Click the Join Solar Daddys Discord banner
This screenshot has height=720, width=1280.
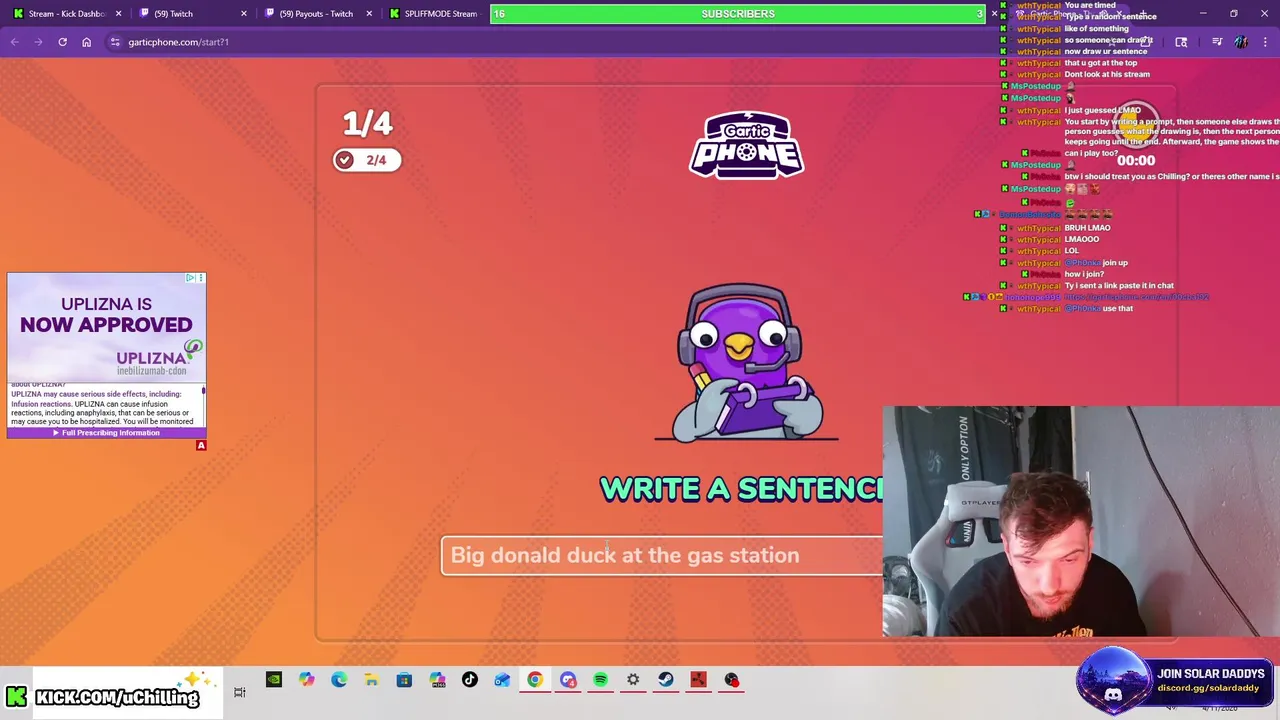[1175, 680]
